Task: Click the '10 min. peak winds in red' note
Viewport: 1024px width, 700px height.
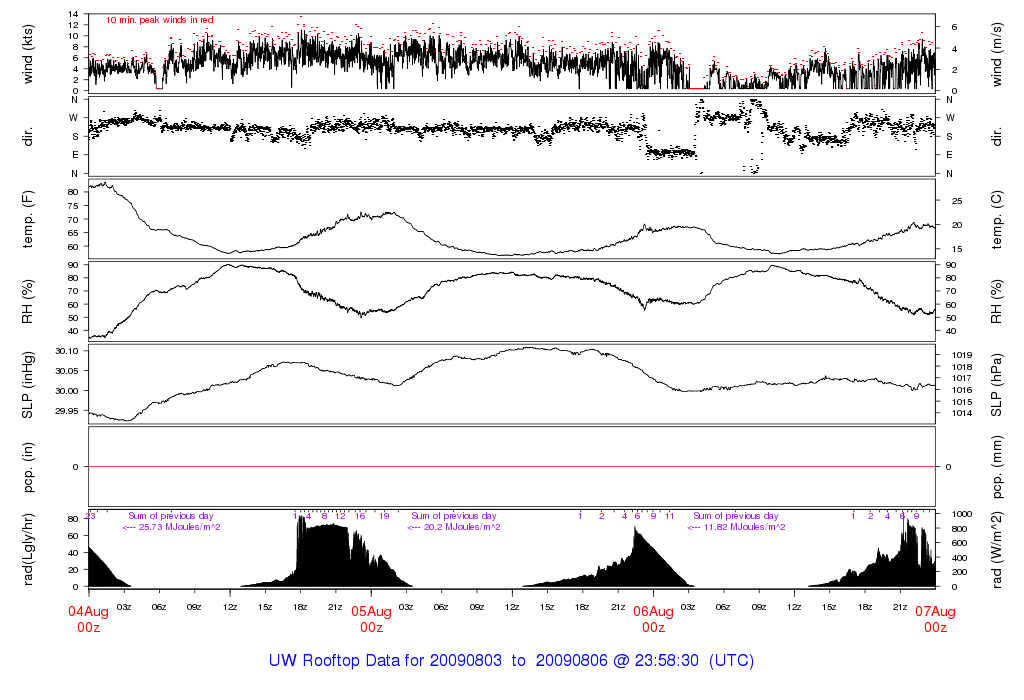Action: click(x=159, y=20)
